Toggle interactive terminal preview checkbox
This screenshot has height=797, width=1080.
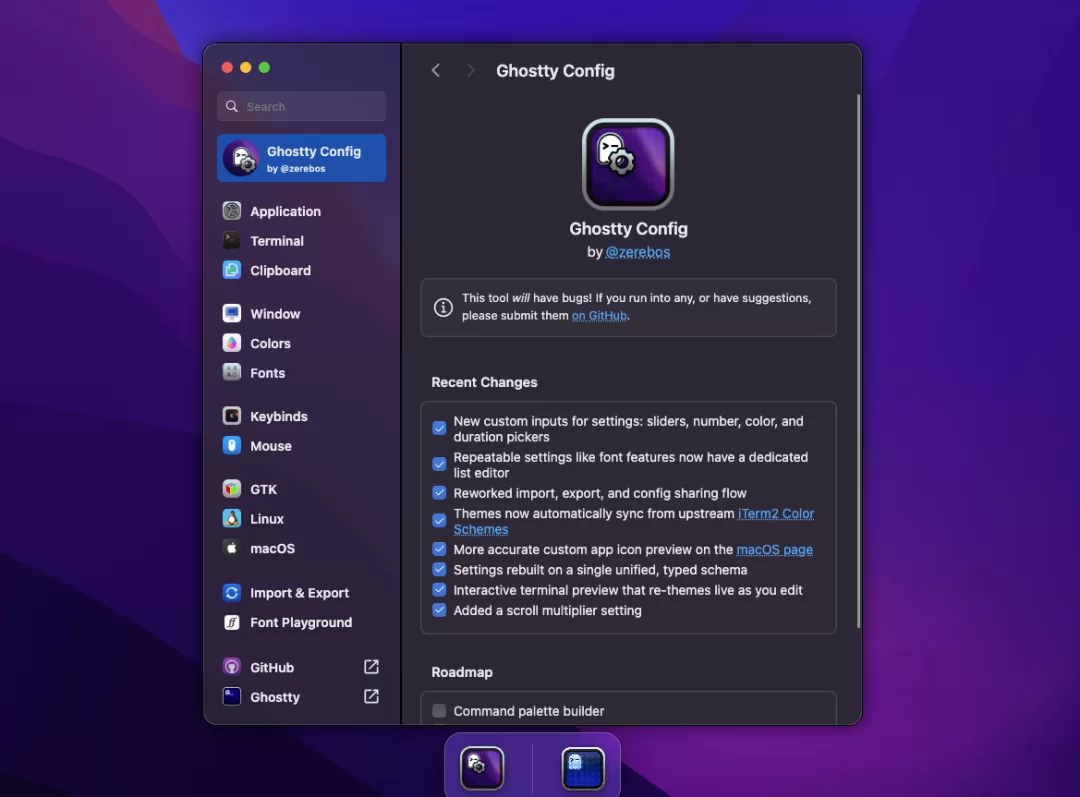[439, 590]
